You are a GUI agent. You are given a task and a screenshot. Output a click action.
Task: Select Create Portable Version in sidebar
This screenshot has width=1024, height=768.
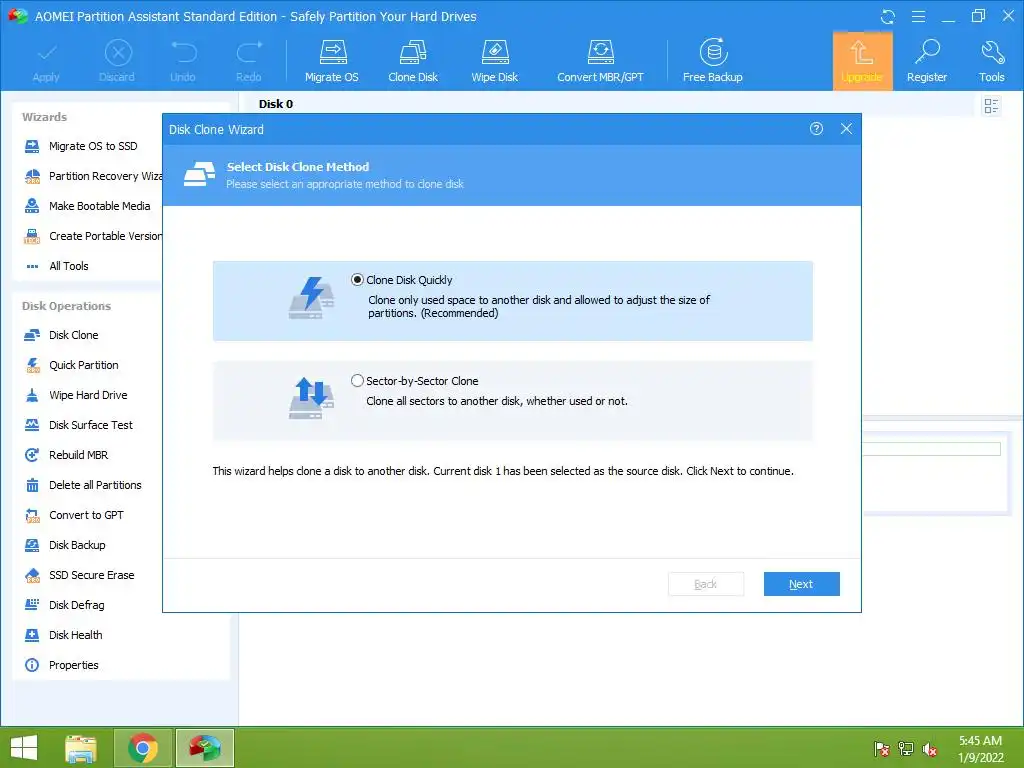pyautogui.click(x=93, y=236)
